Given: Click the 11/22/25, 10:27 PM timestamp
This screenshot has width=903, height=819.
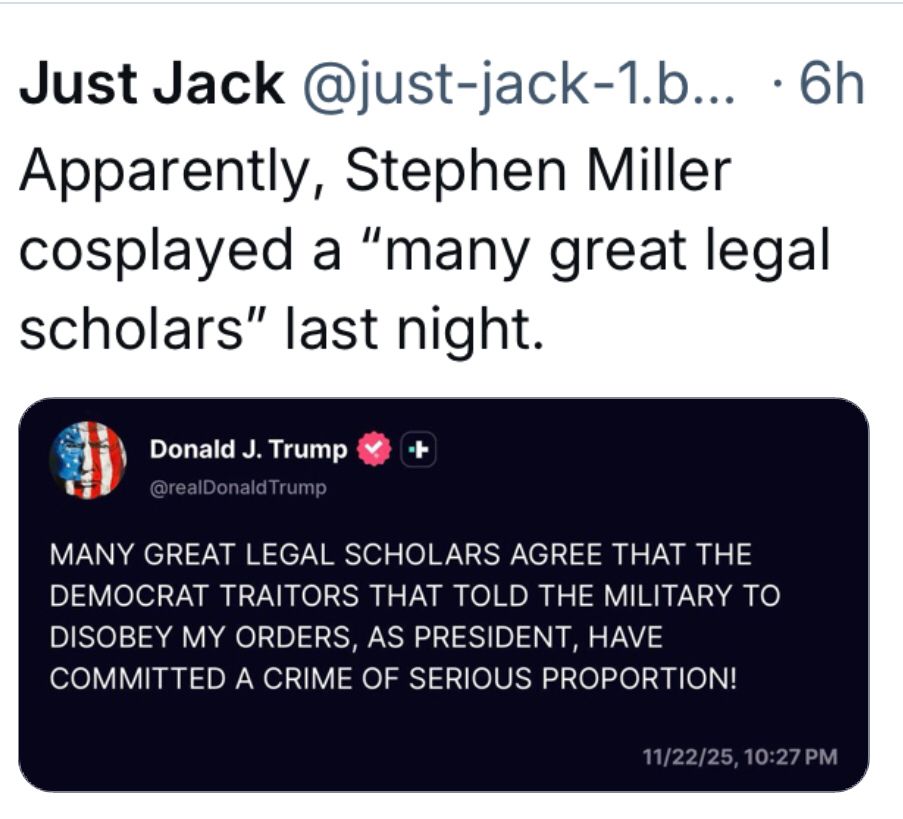Looking at the screenshot, I should [739, 756].
